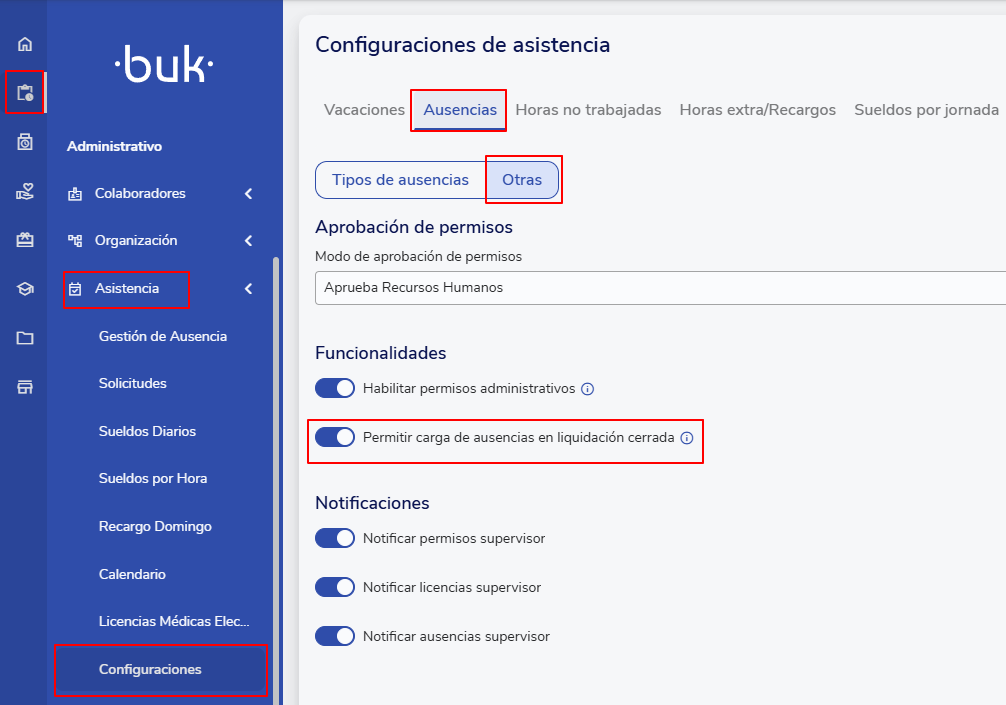Open the Horas extra/Recargos tab
This screenshot has width=1006, height=705.
(757, 110)
